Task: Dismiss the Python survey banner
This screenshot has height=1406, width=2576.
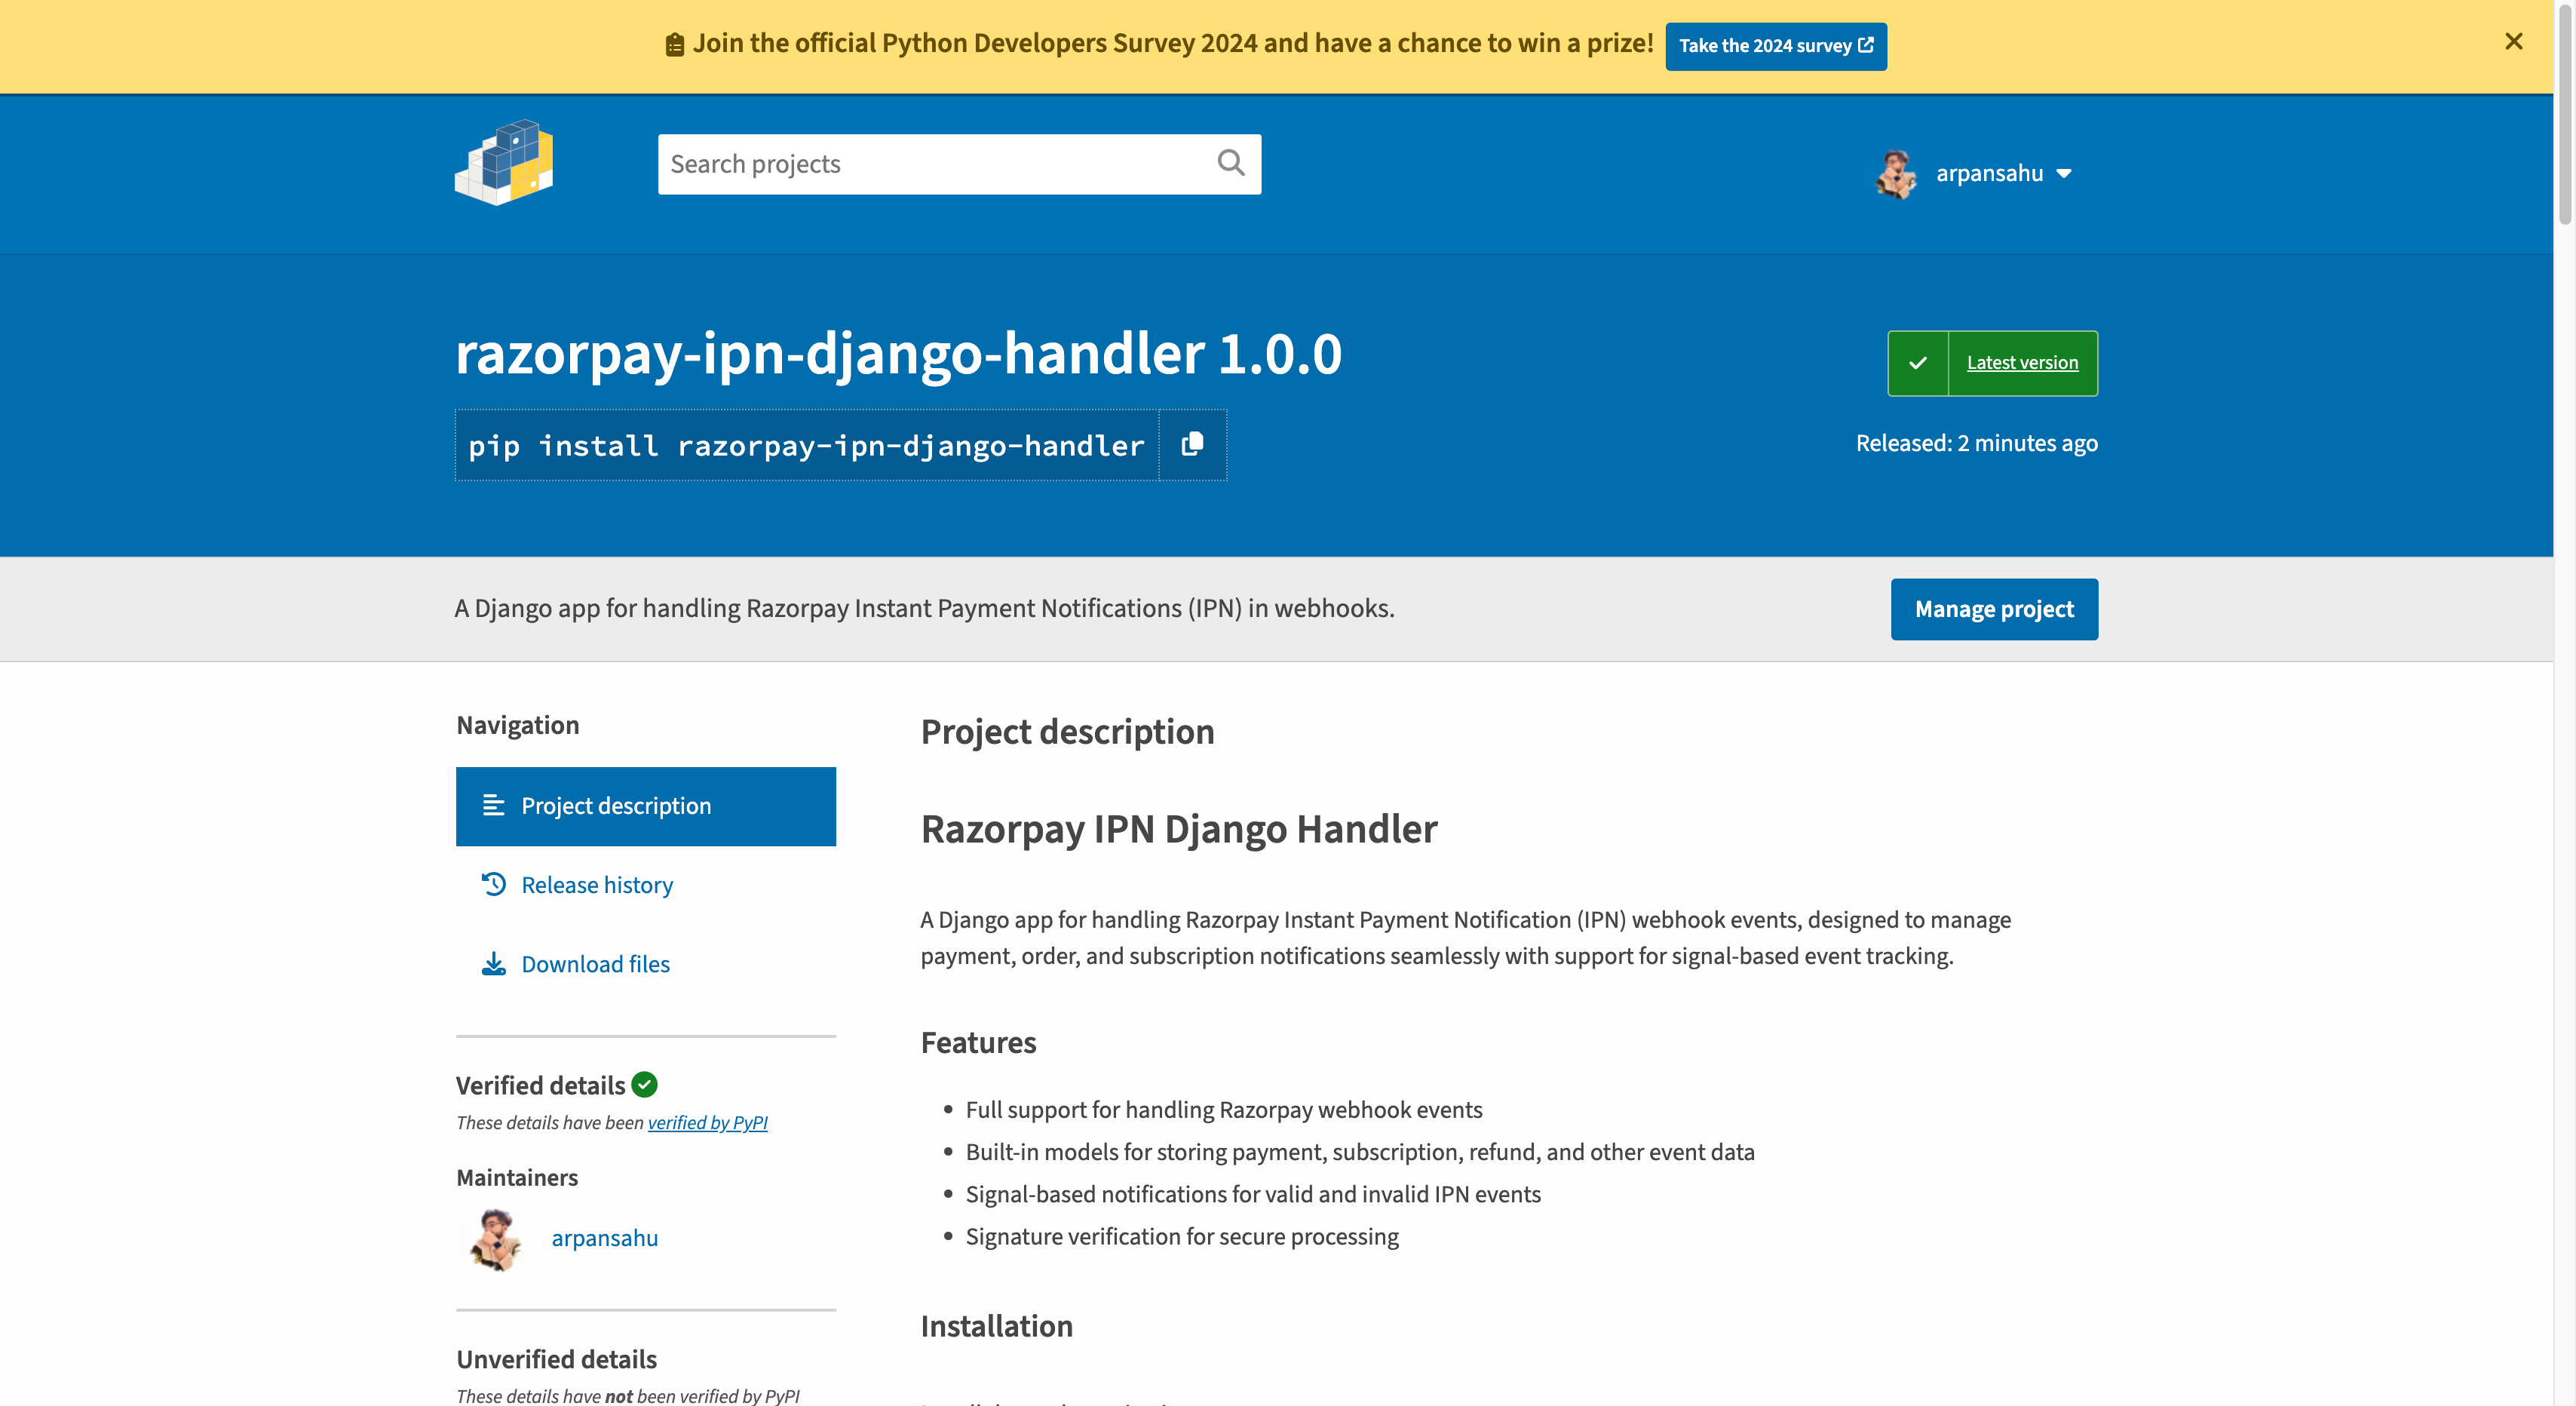Action: [2513, 42]
